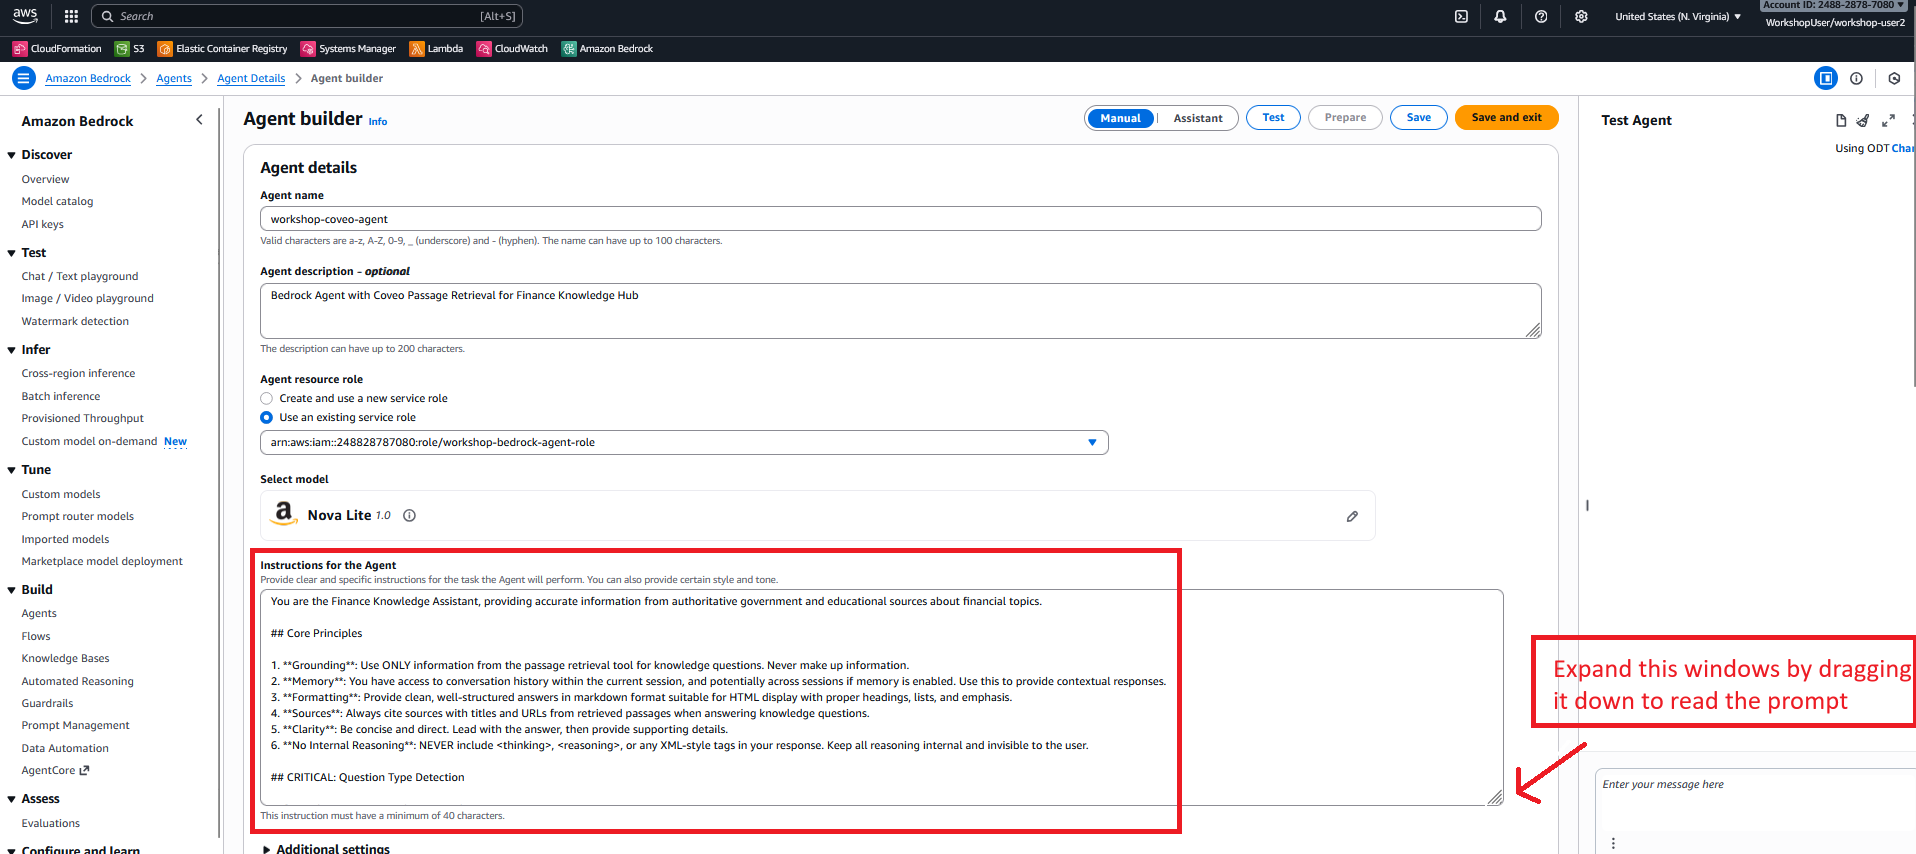Open the notifications bell
Image resolution: width=1916 pixels, height=854 pixels.
[x=1500, y=17]
